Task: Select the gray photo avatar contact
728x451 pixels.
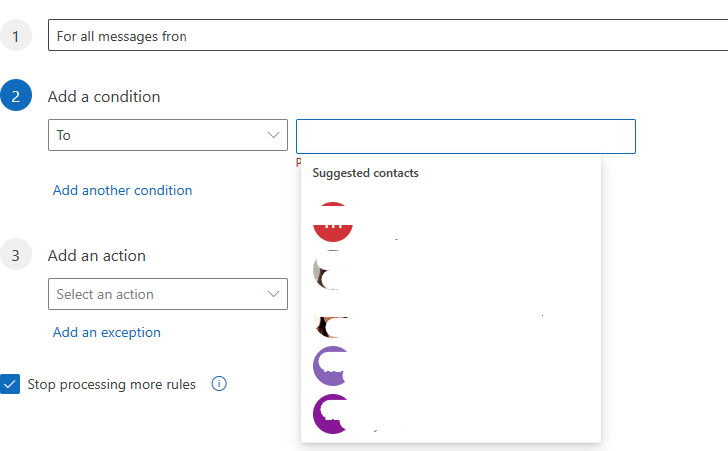Action: (330, 271)
